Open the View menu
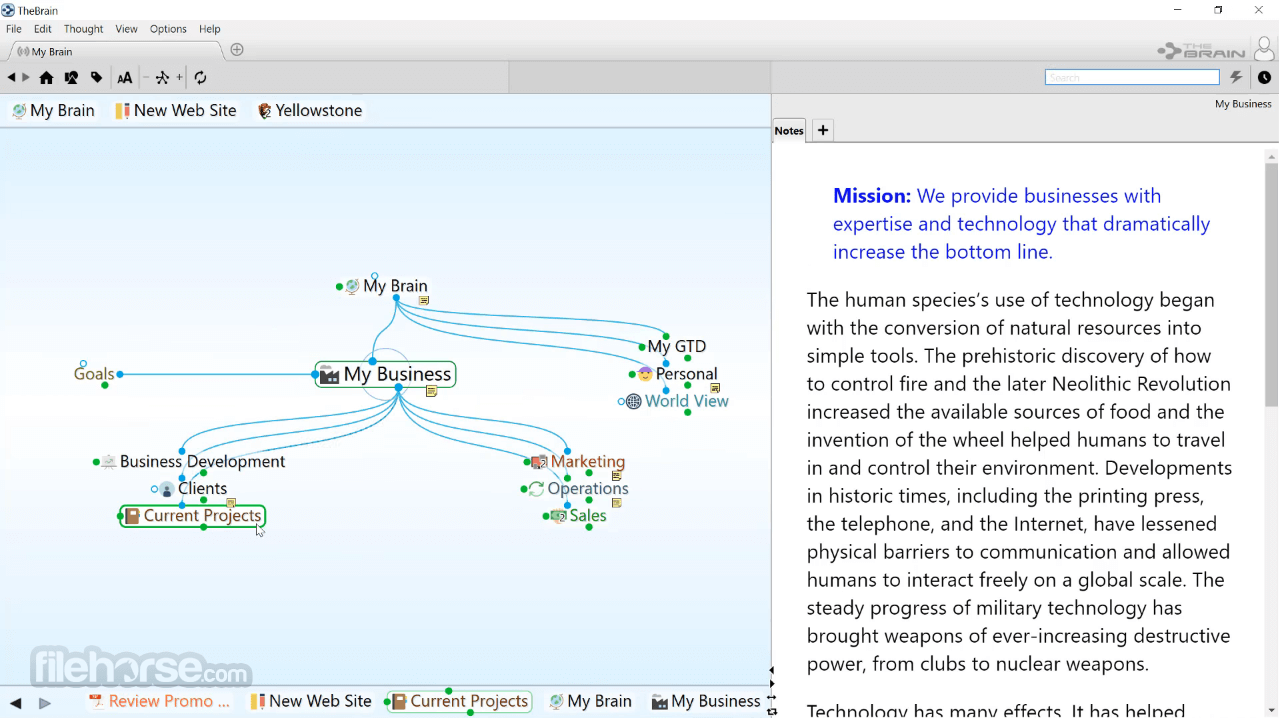The width and height of the screenshot is (1279, 718). pyautogui.click(x=126, y=29)
